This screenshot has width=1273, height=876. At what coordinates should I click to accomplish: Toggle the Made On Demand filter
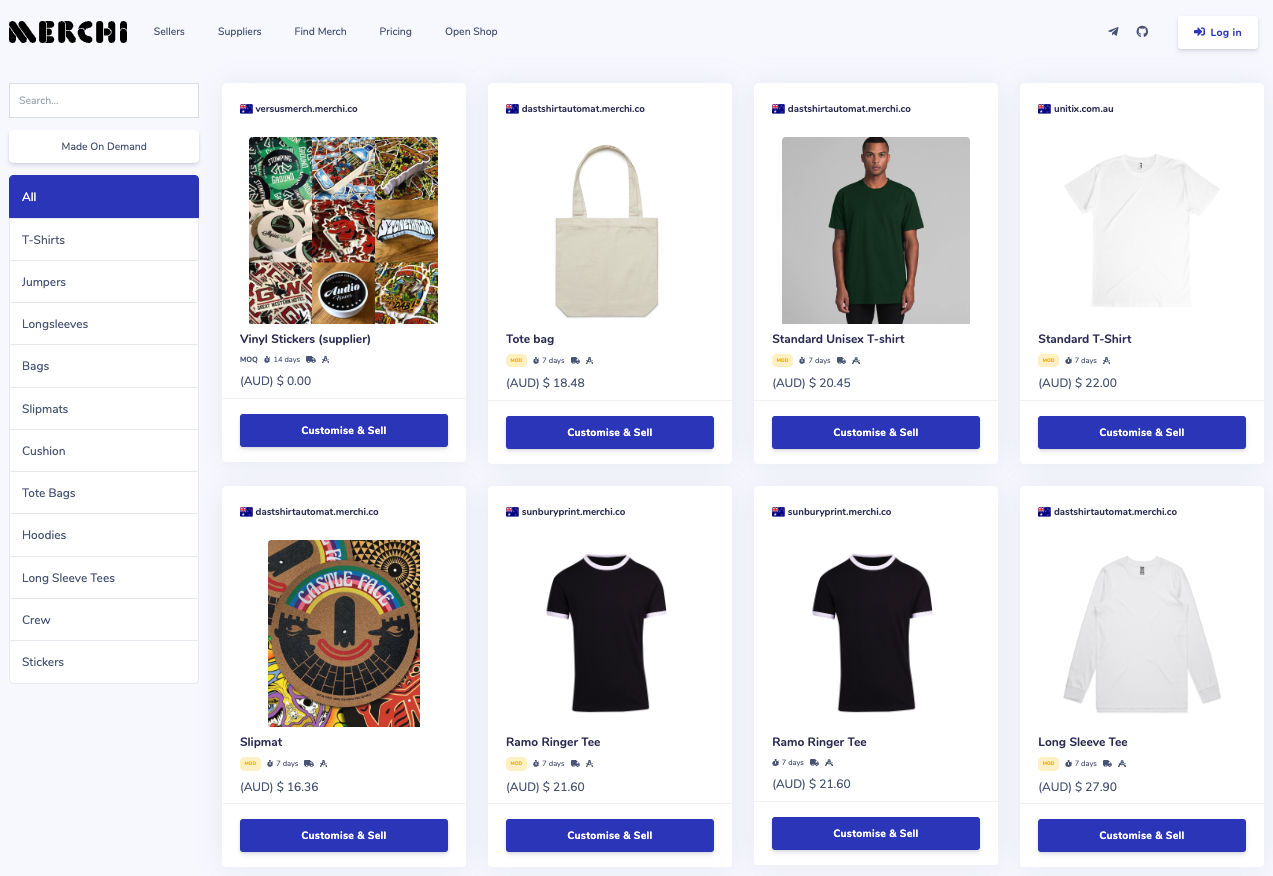tap(104, 146)
